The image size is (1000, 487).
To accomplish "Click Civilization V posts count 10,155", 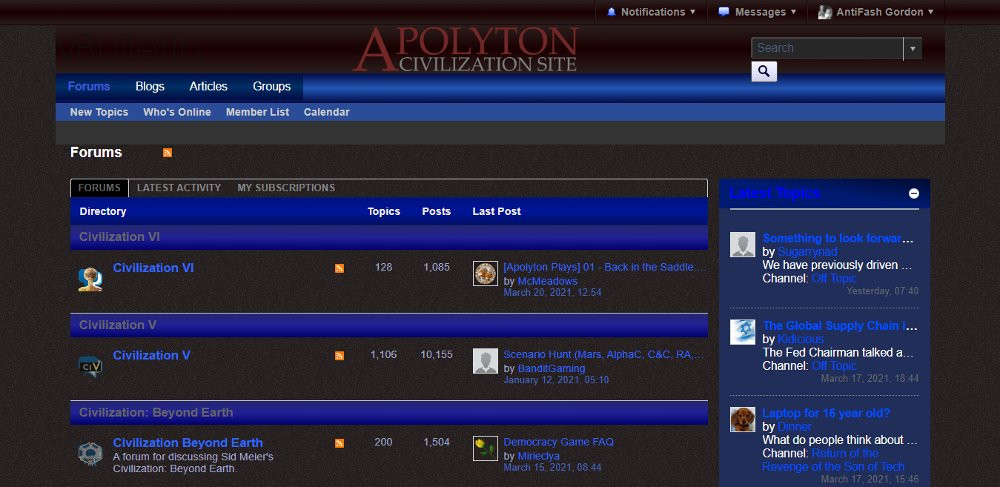I will point(436,354).
